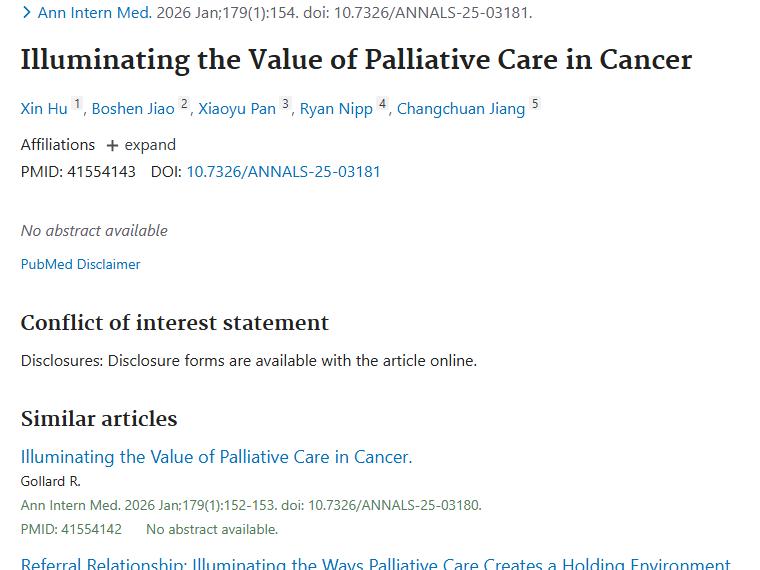
Task: Click affiliation superscript 5 beside Changchuan Jiang
Action: point(535,104)
